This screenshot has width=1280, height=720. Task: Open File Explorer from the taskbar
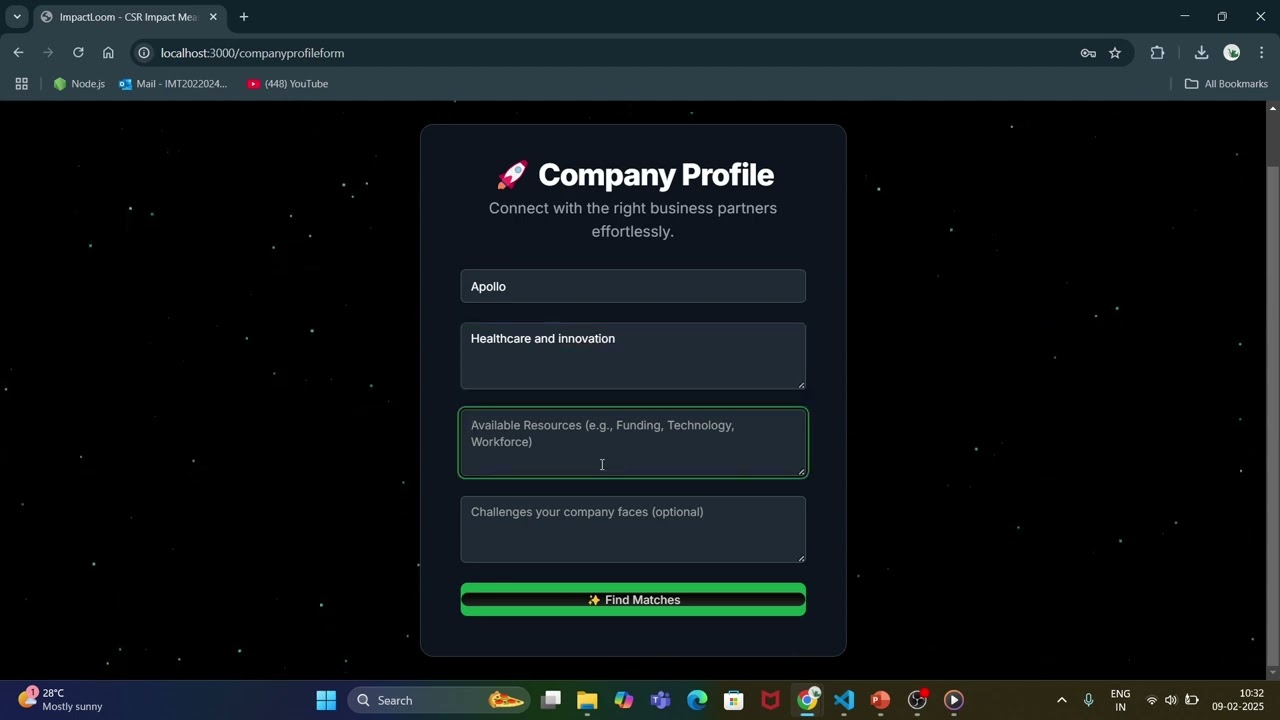coord(587,700)
